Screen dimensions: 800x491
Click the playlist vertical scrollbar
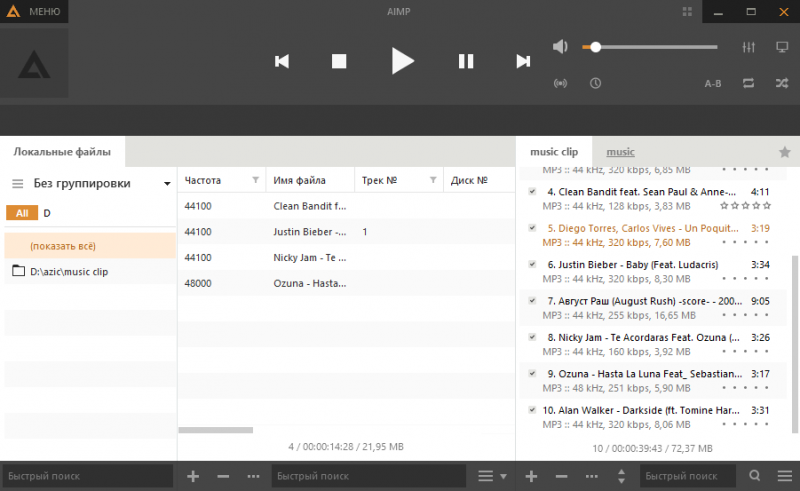(x=794, y=343)
